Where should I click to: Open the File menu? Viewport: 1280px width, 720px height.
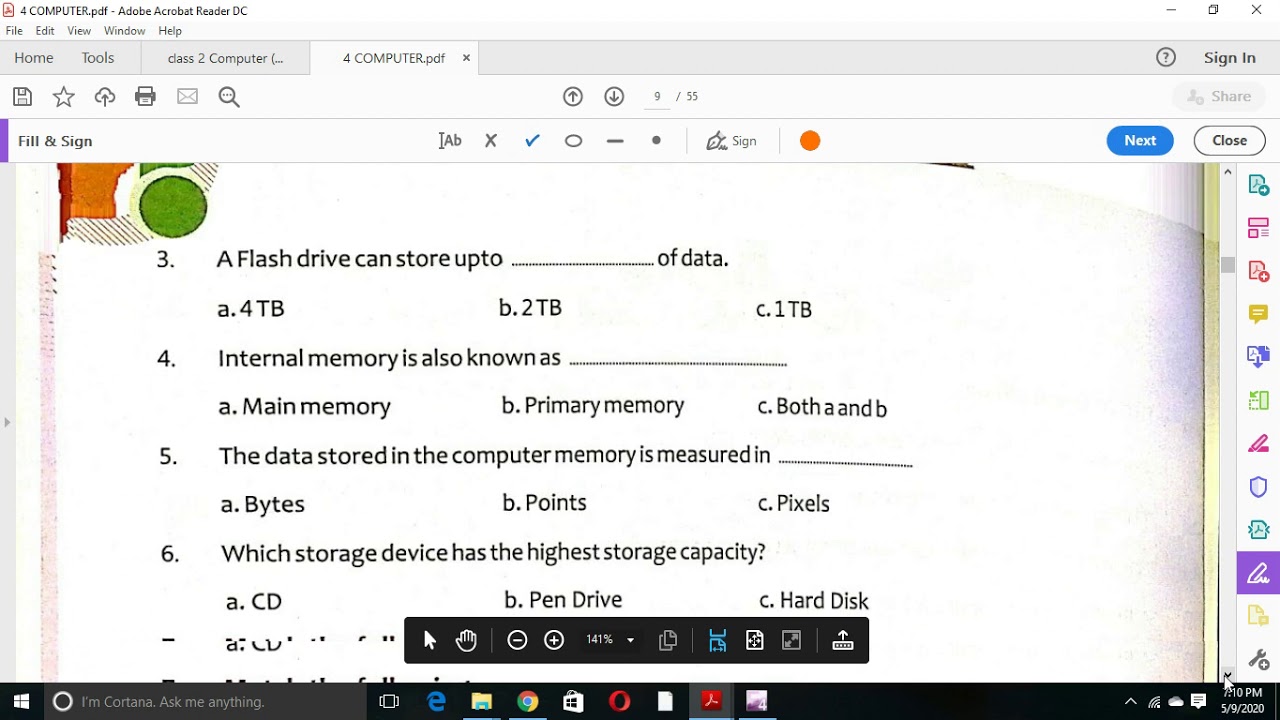coord(14,31)
